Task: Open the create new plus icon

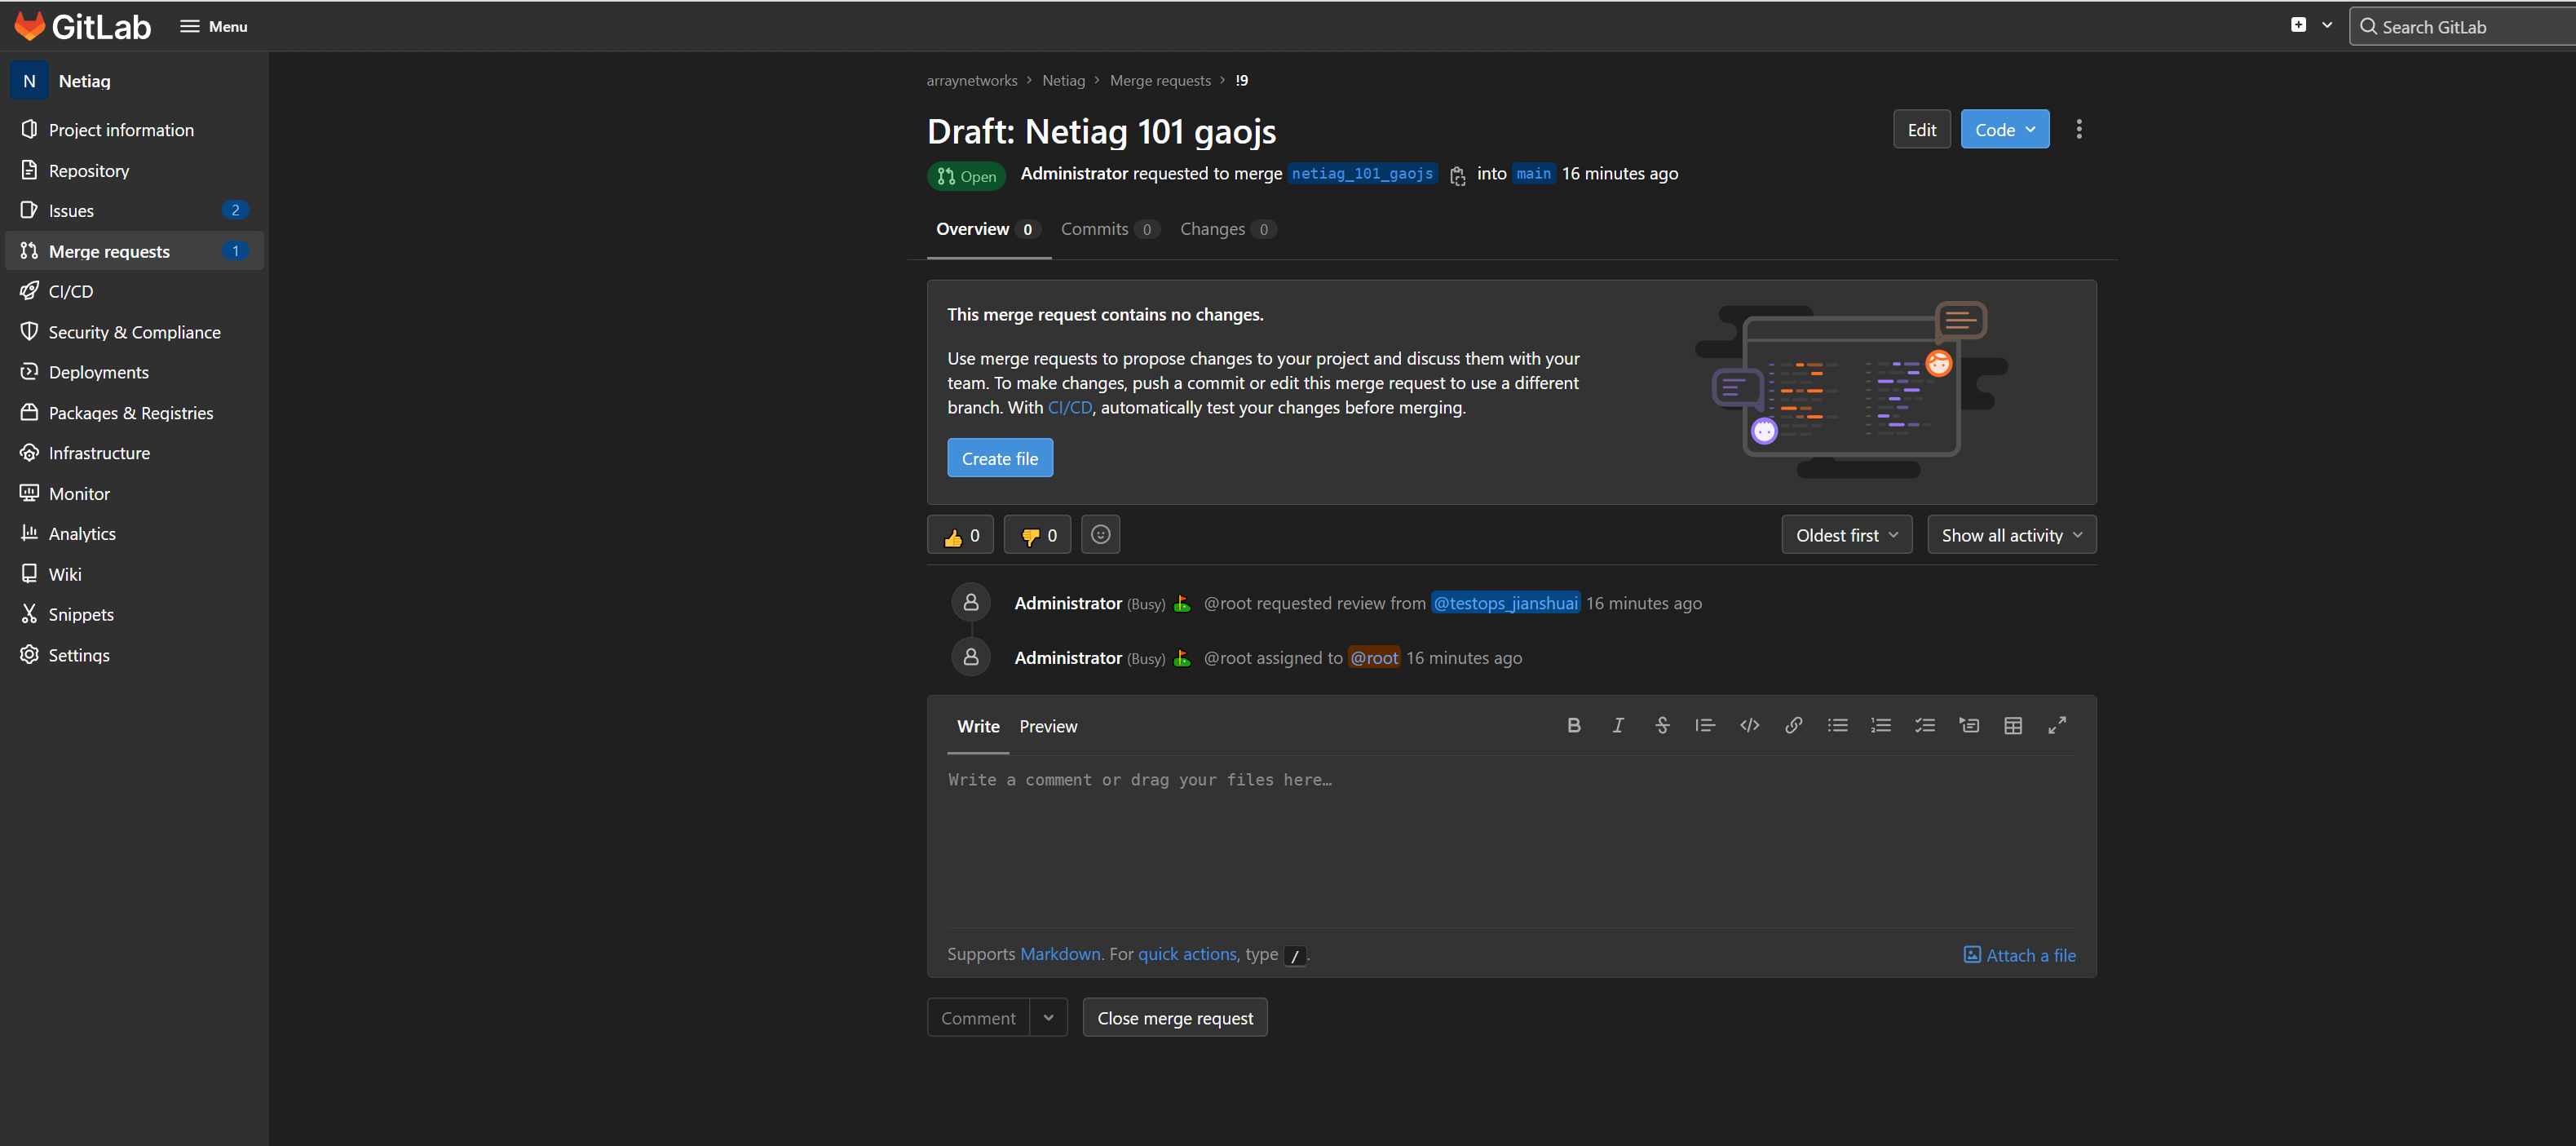Action: pos(2298,25)
